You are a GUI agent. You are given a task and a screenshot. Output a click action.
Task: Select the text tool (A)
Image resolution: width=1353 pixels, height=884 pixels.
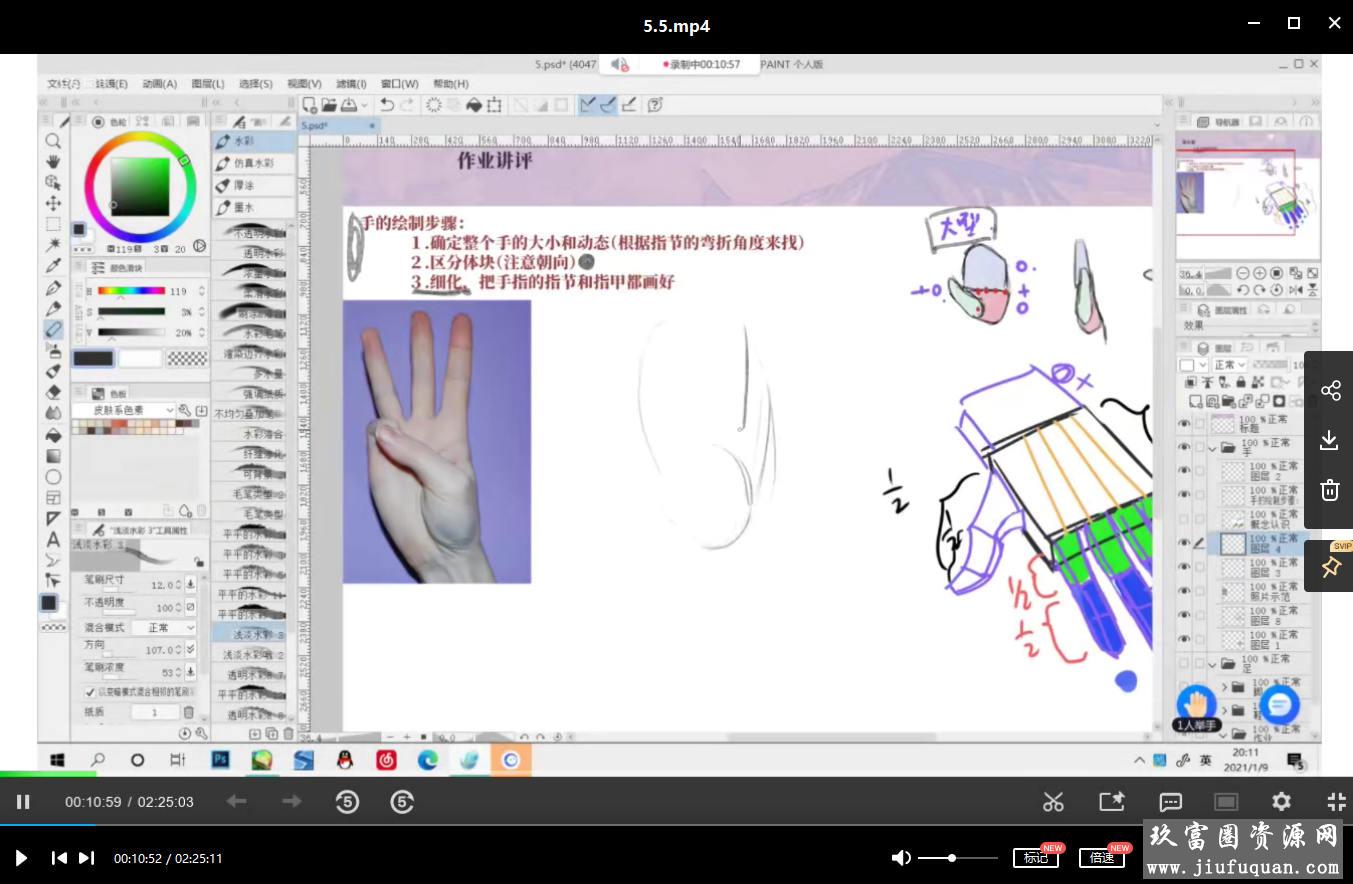click(x=53, y=540)
